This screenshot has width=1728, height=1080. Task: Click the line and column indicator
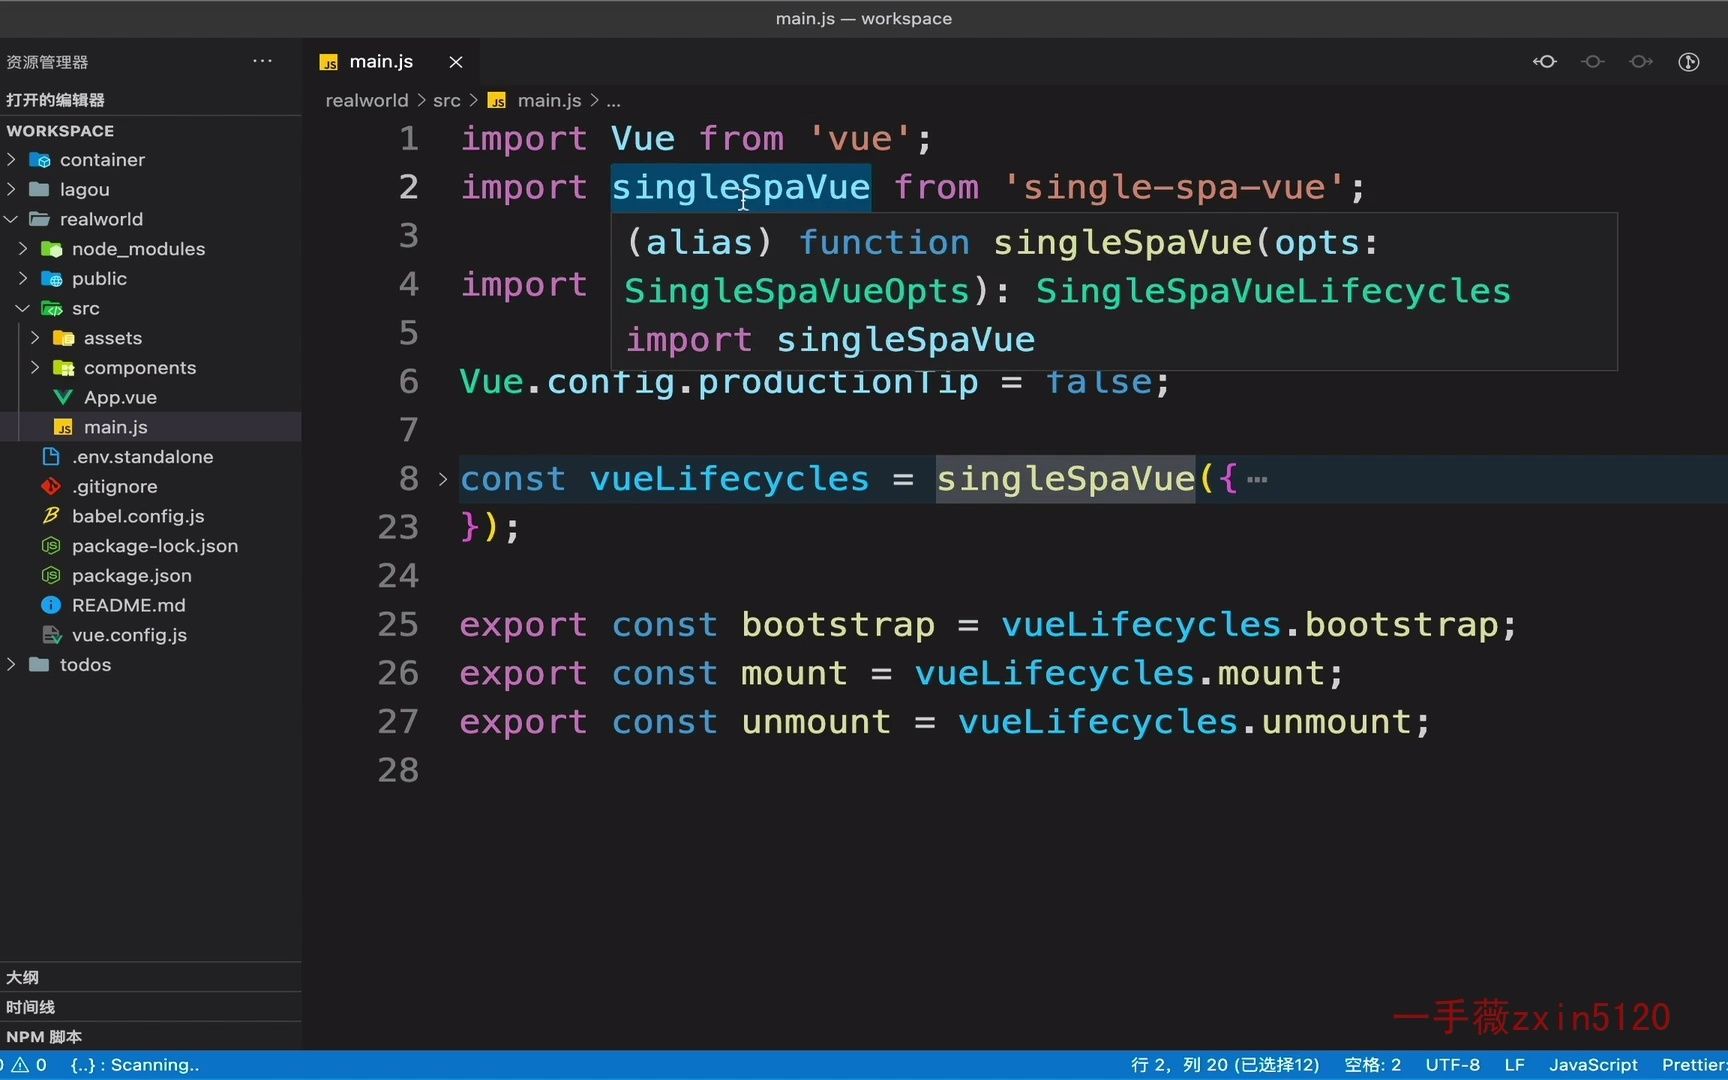pyautogui.click(x=1225, y=1065)
